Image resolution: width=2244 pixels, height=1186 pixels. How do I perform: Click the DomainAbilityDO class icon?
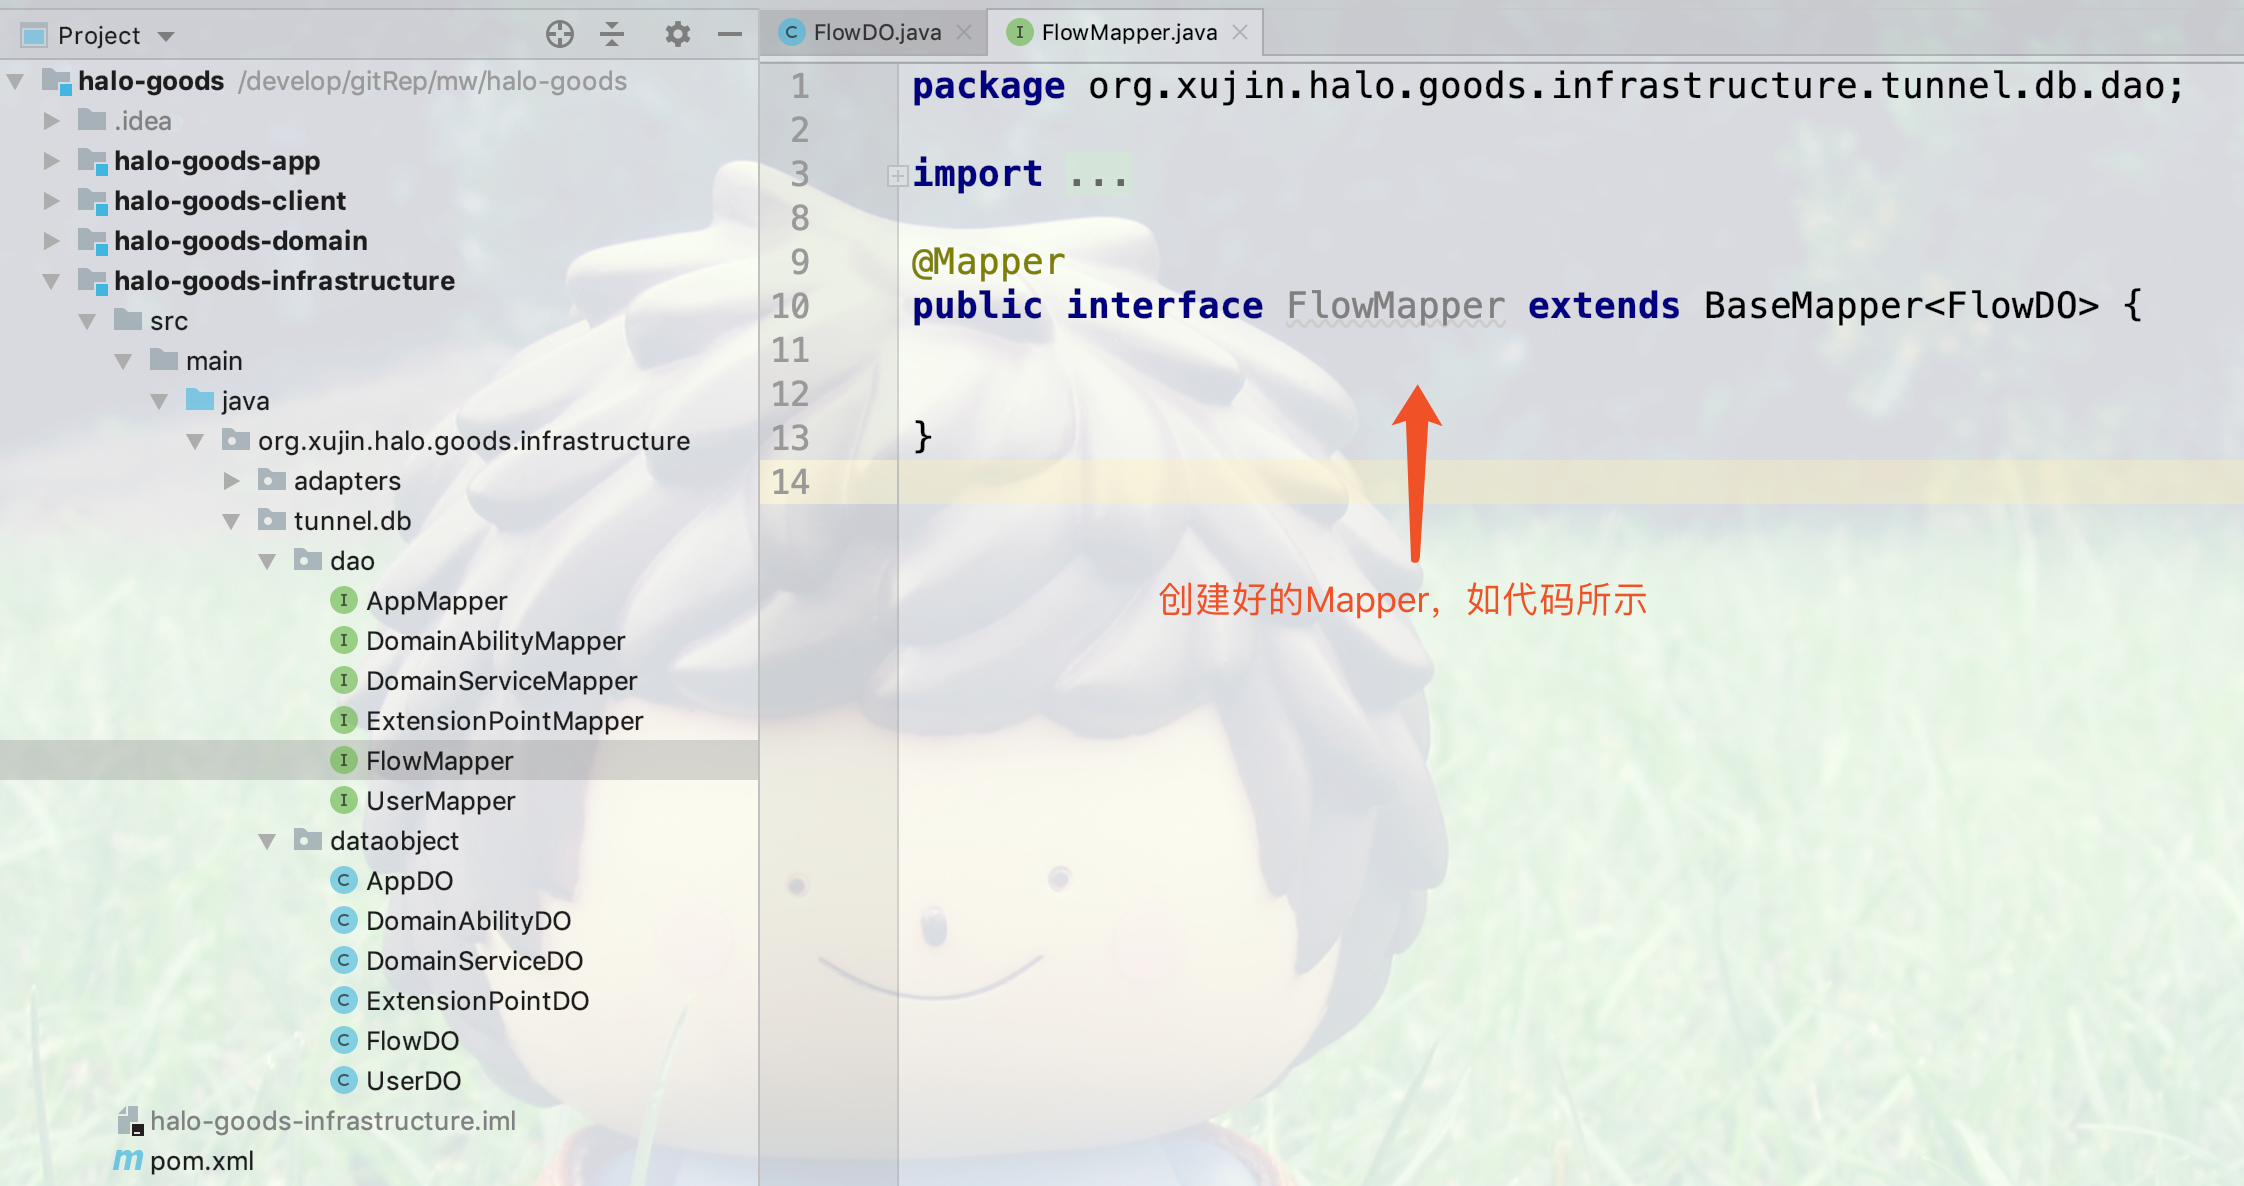click(343, 920)
